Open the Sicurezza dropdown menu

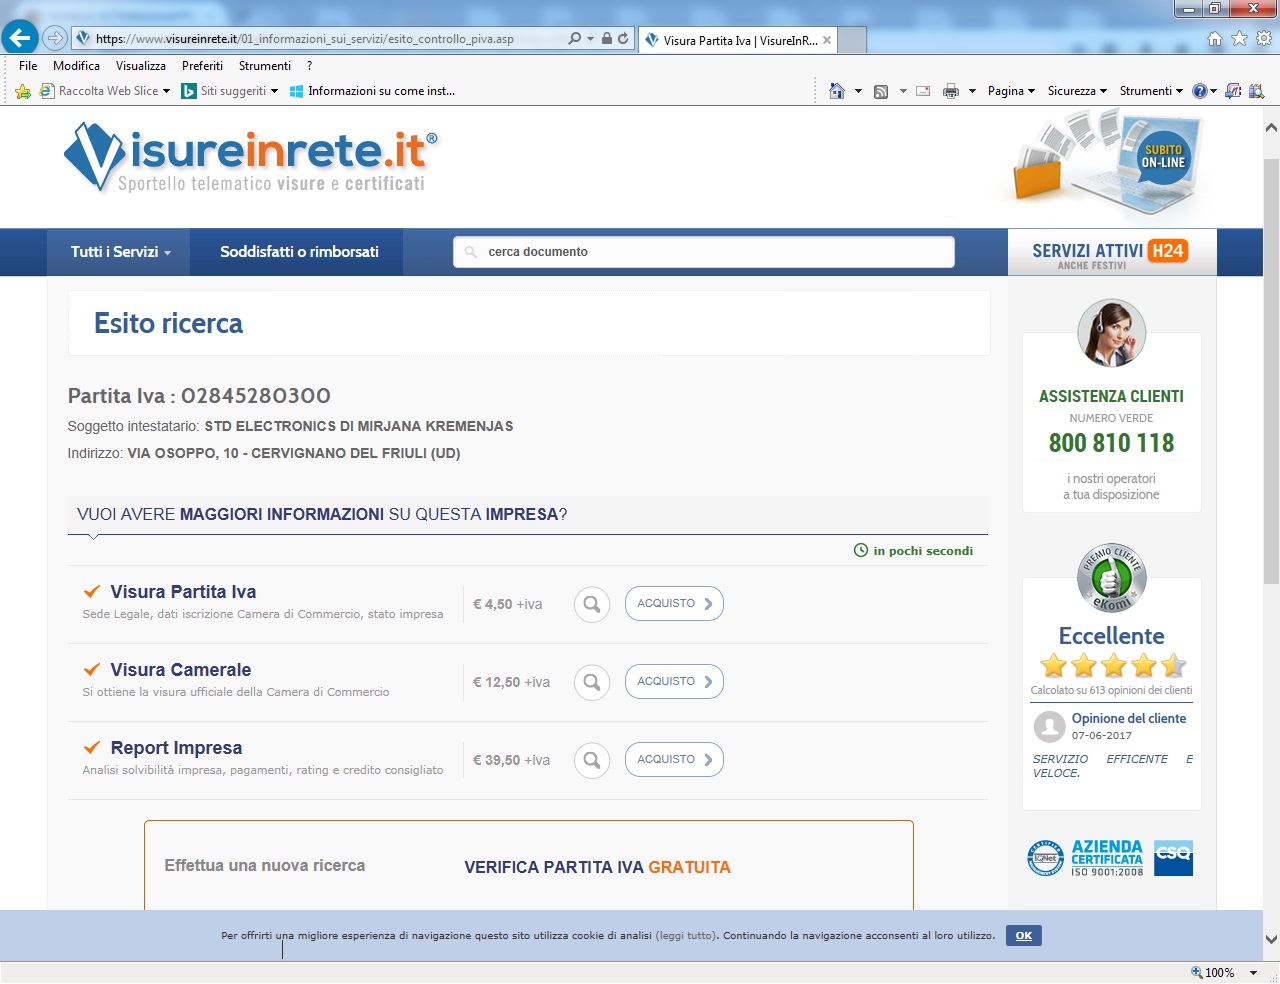coord(1077,91)
